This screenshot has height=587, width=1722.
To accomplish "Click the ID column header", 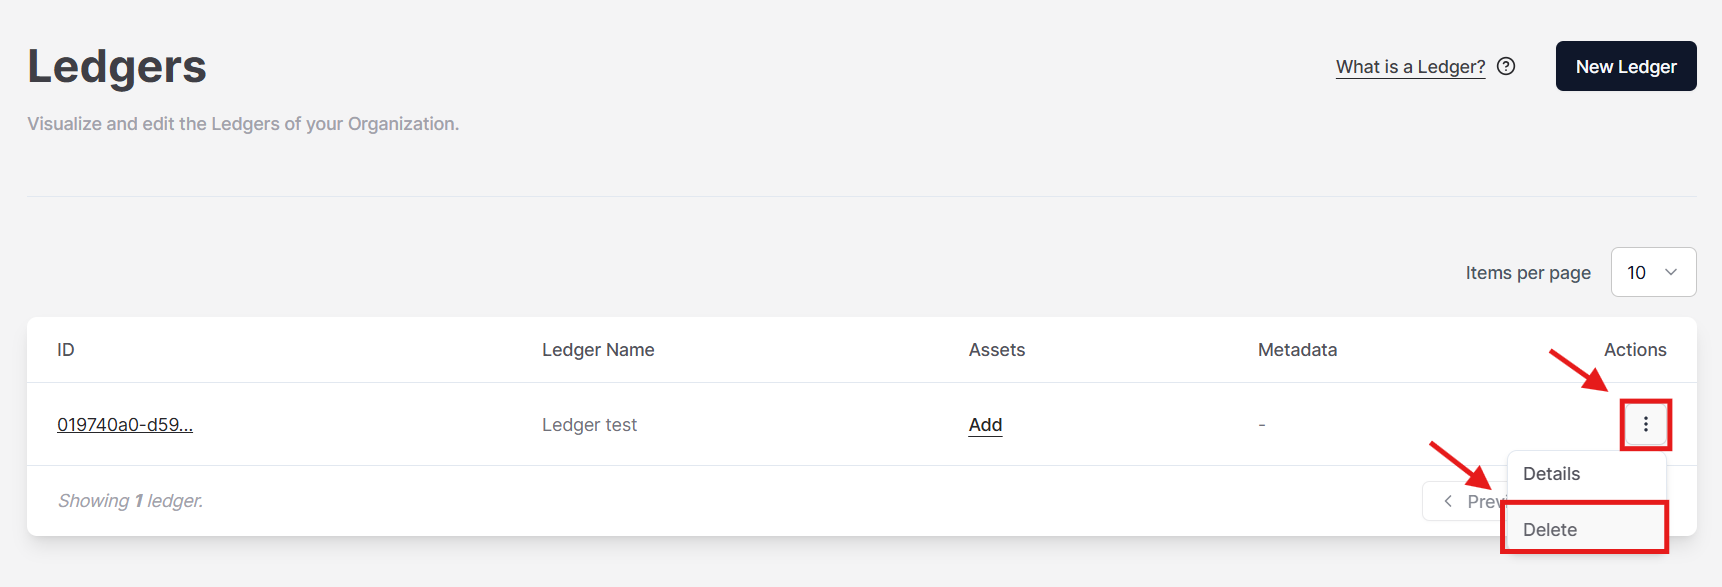I will [66, 350].
